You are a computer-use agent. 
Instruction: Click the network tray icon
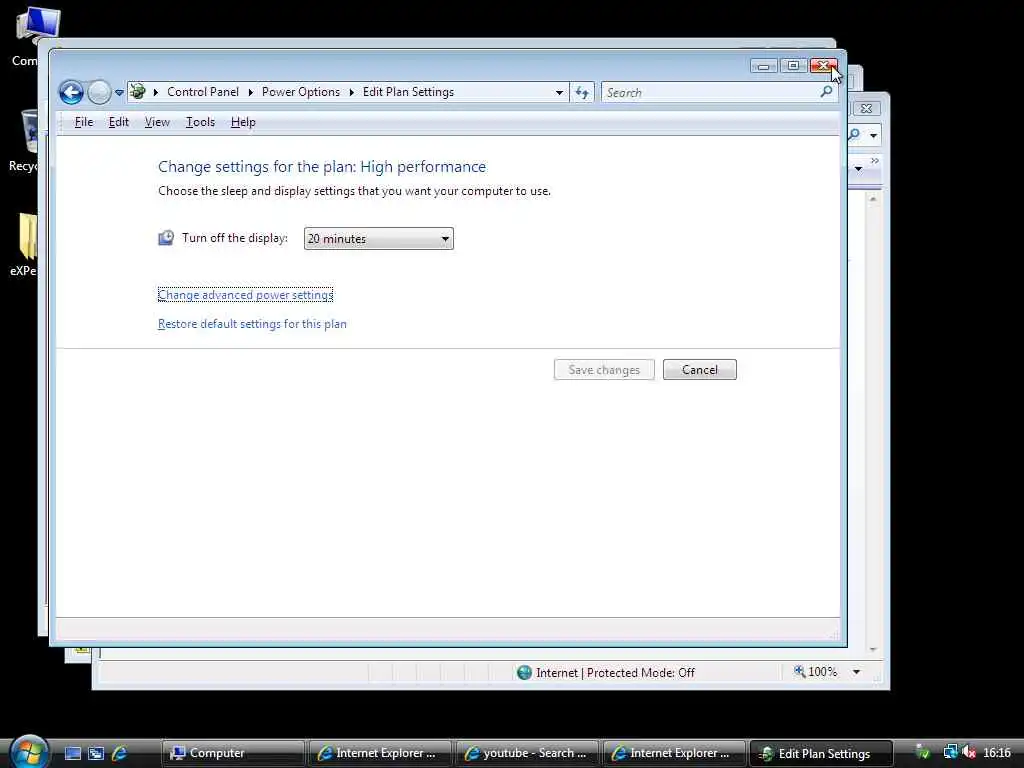click(950, 753)
